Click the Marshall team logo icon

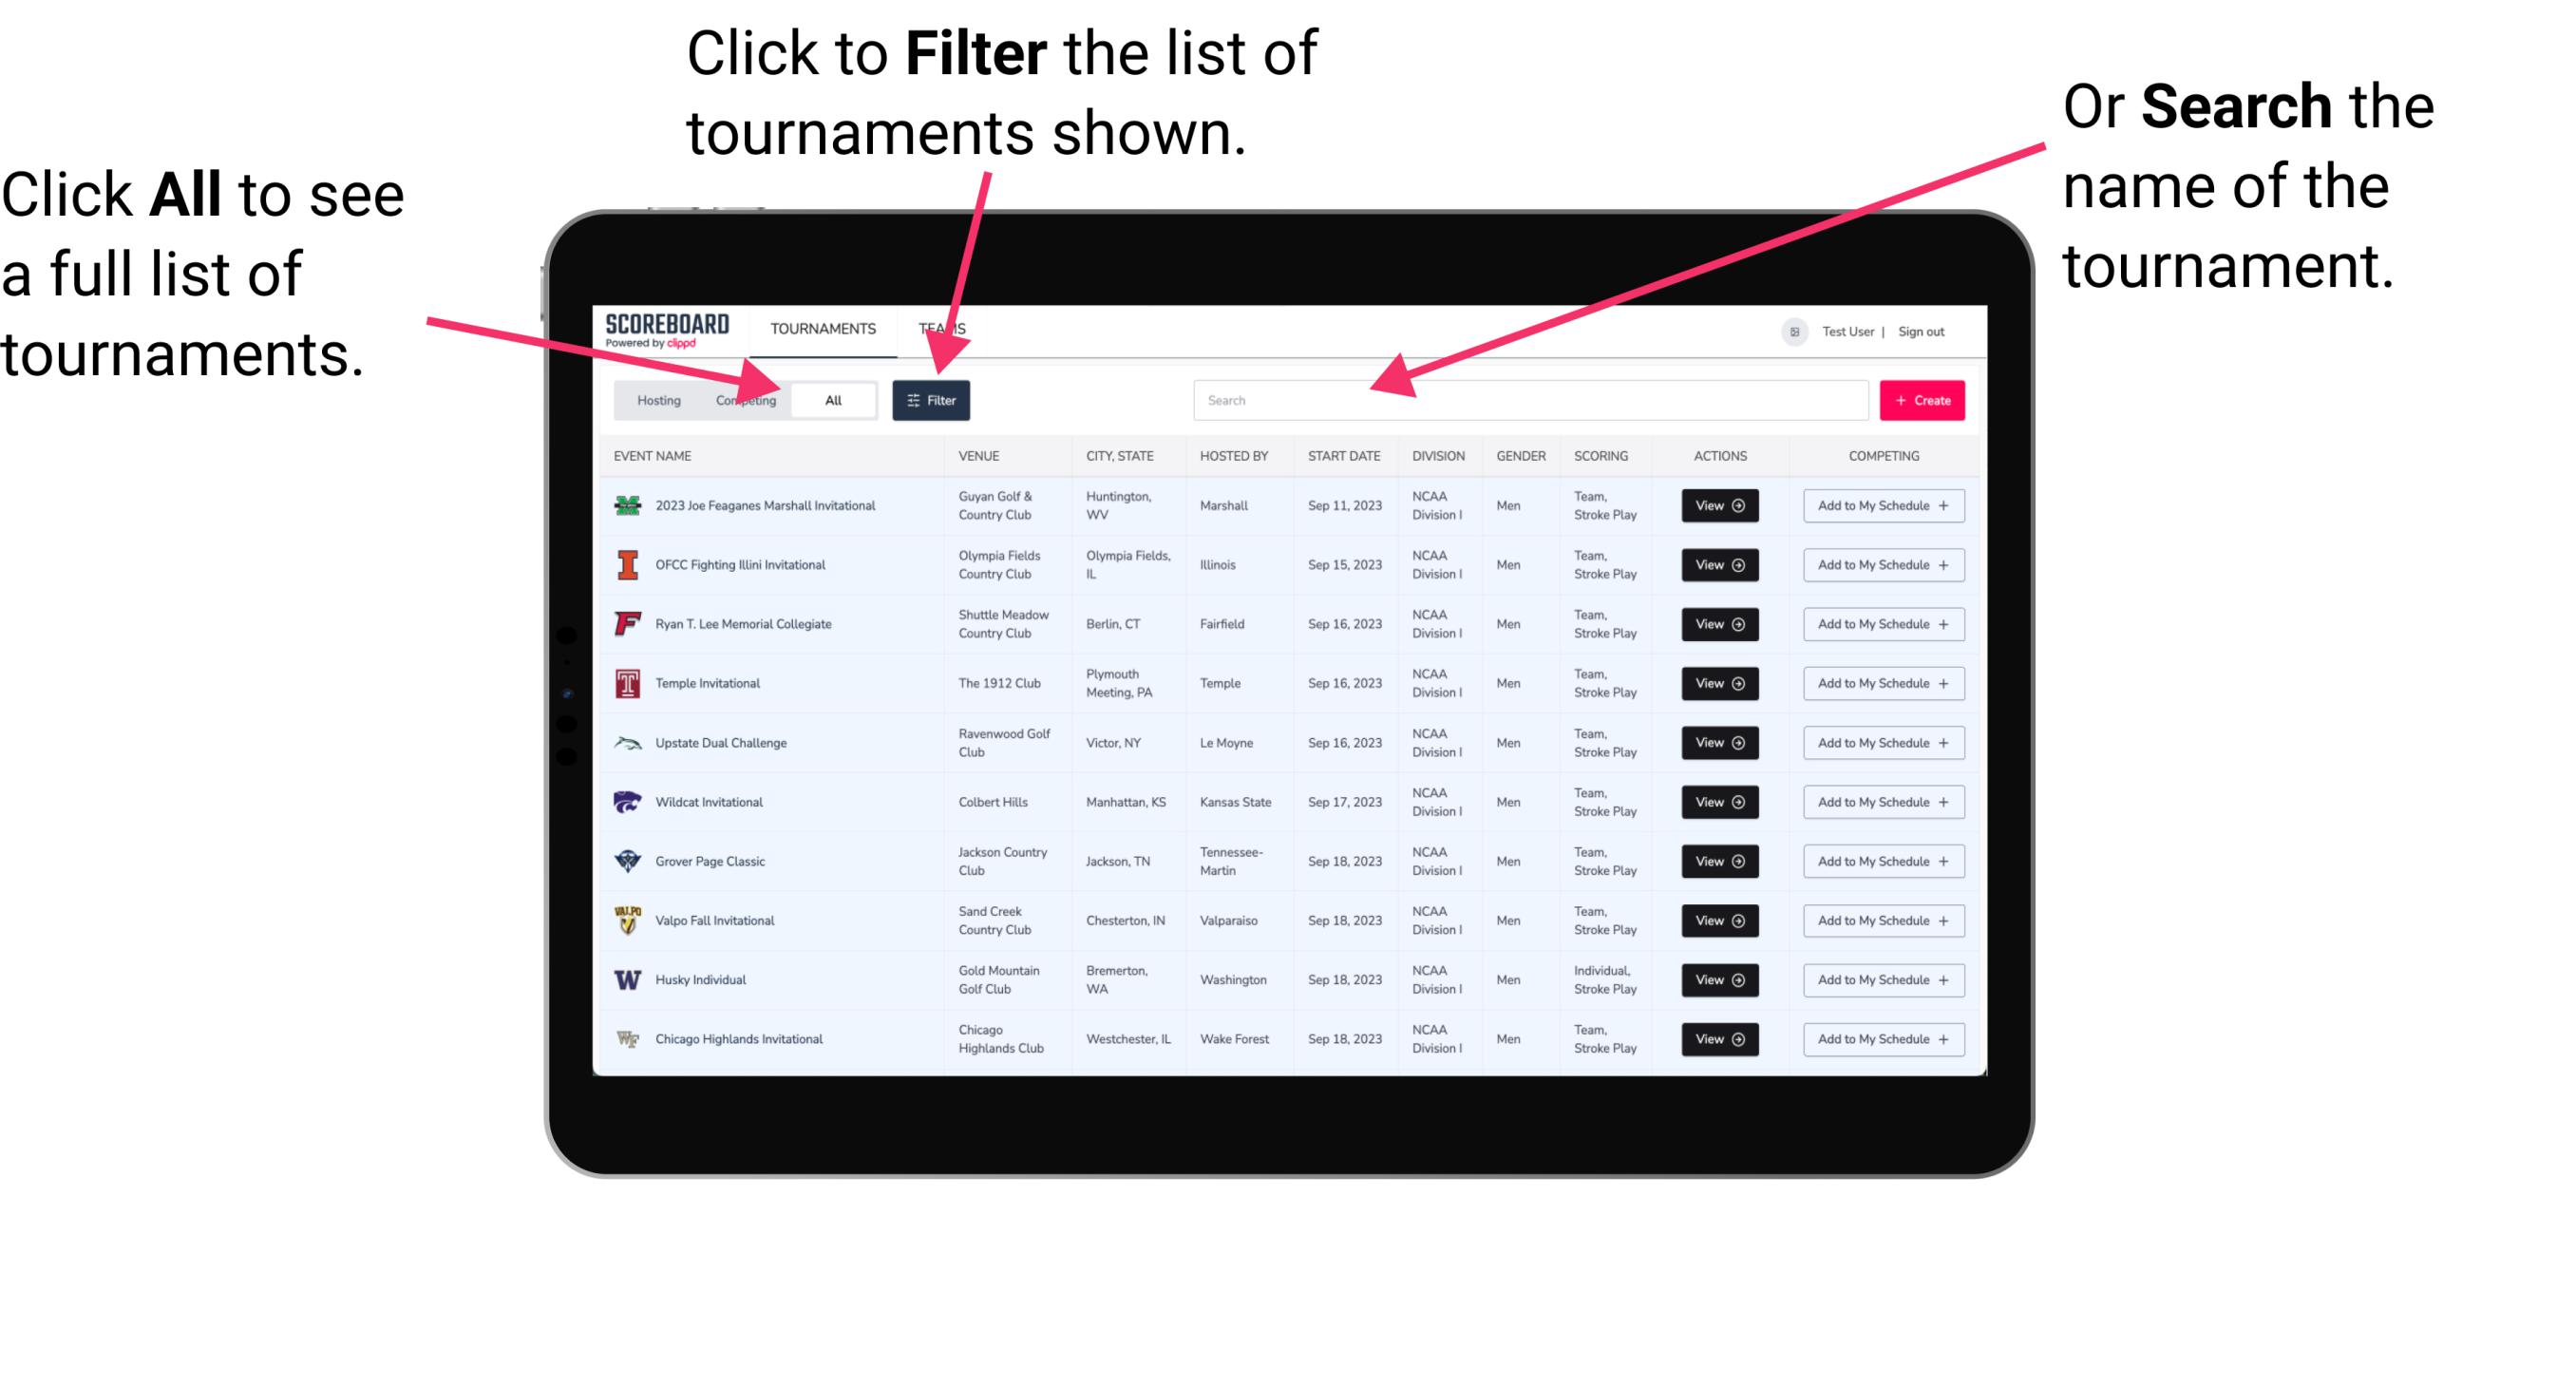pos(626,505)
